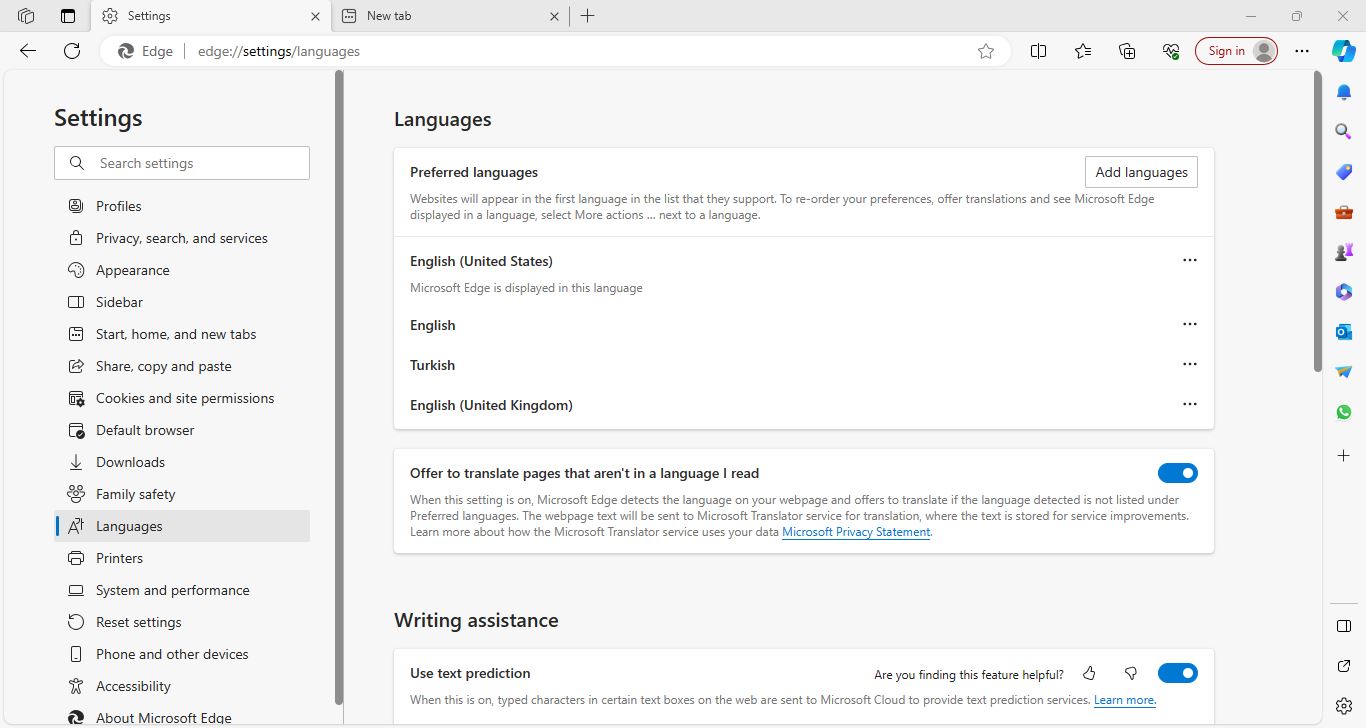Open sidebar layout icon near bottom
The width and height of the screenshot is (1366, 728).
pos(1344,626)
